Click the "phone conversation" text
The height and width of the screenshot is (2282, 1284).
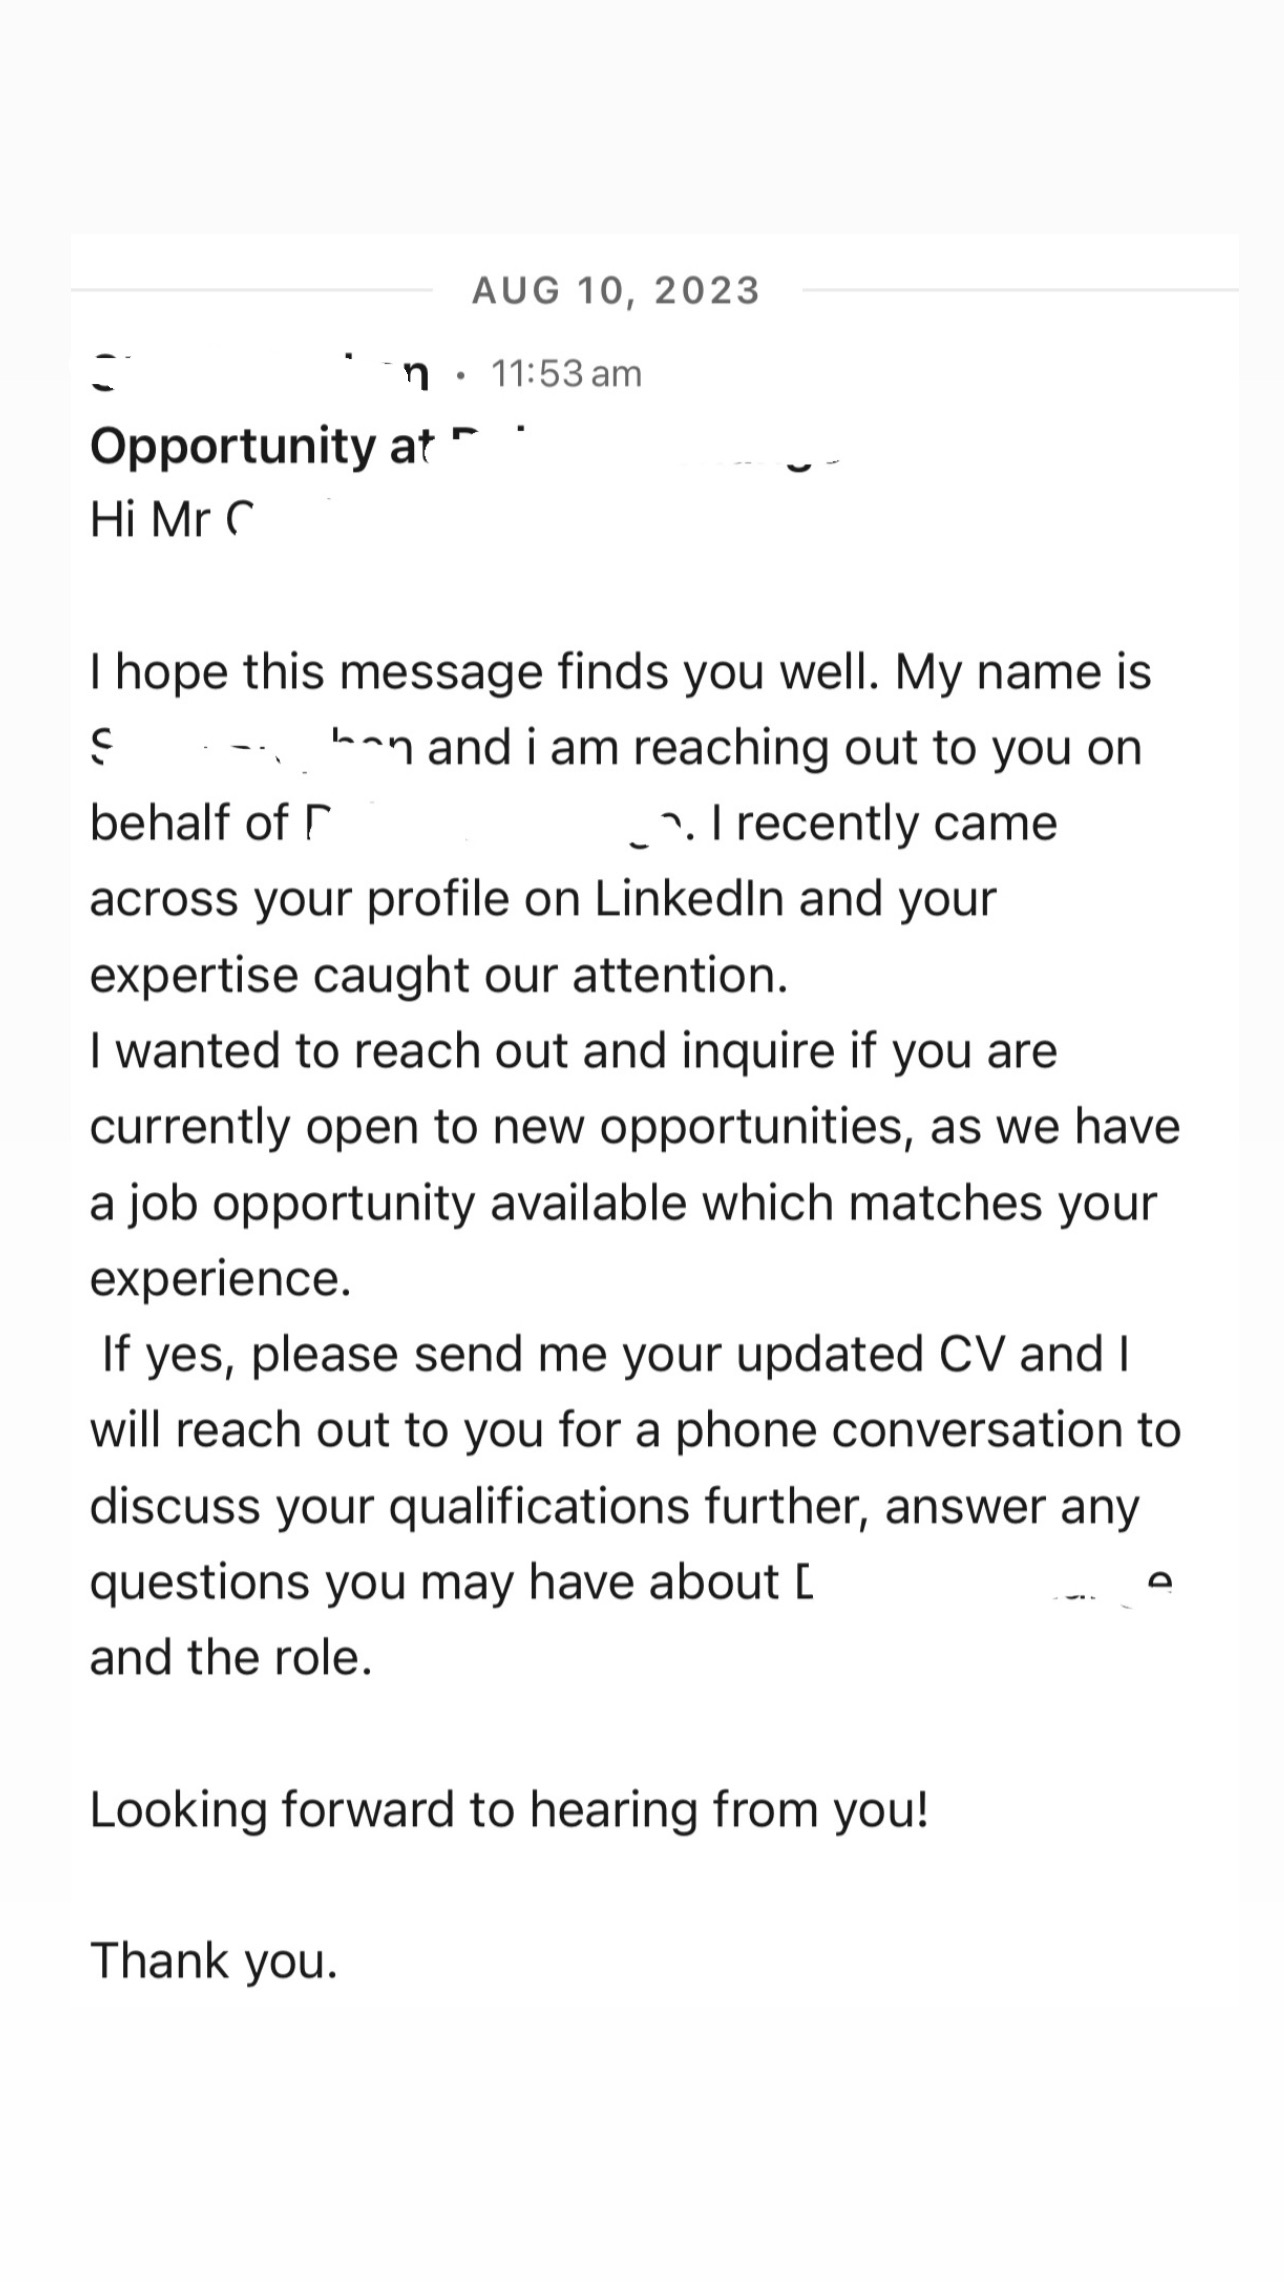900,1431
